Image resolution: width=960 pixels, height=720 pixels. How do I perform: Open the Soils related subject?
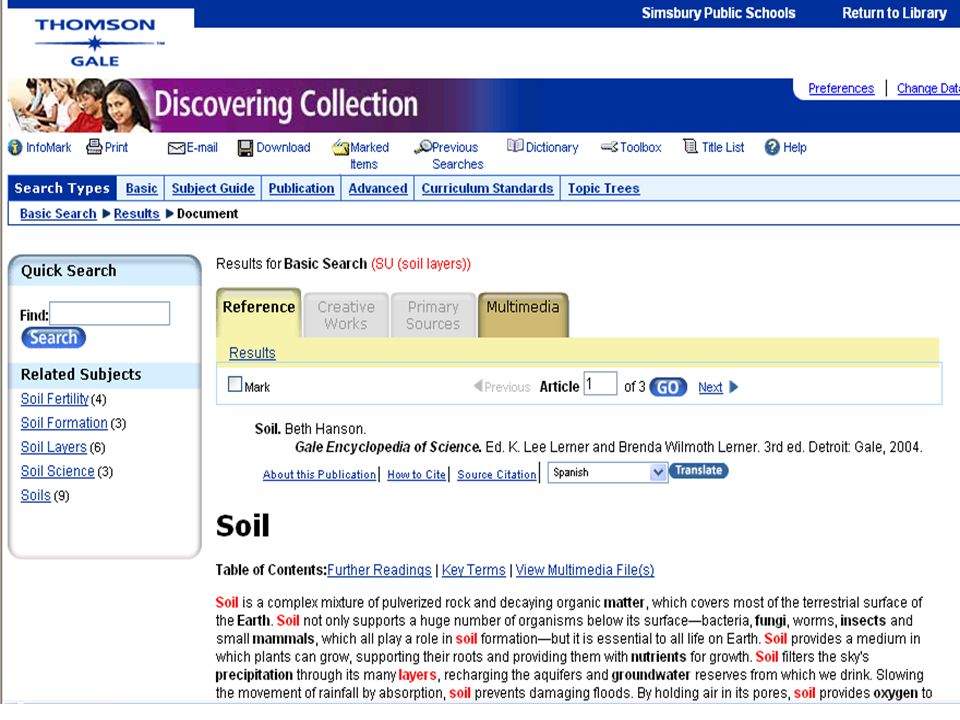click(36, 495)
